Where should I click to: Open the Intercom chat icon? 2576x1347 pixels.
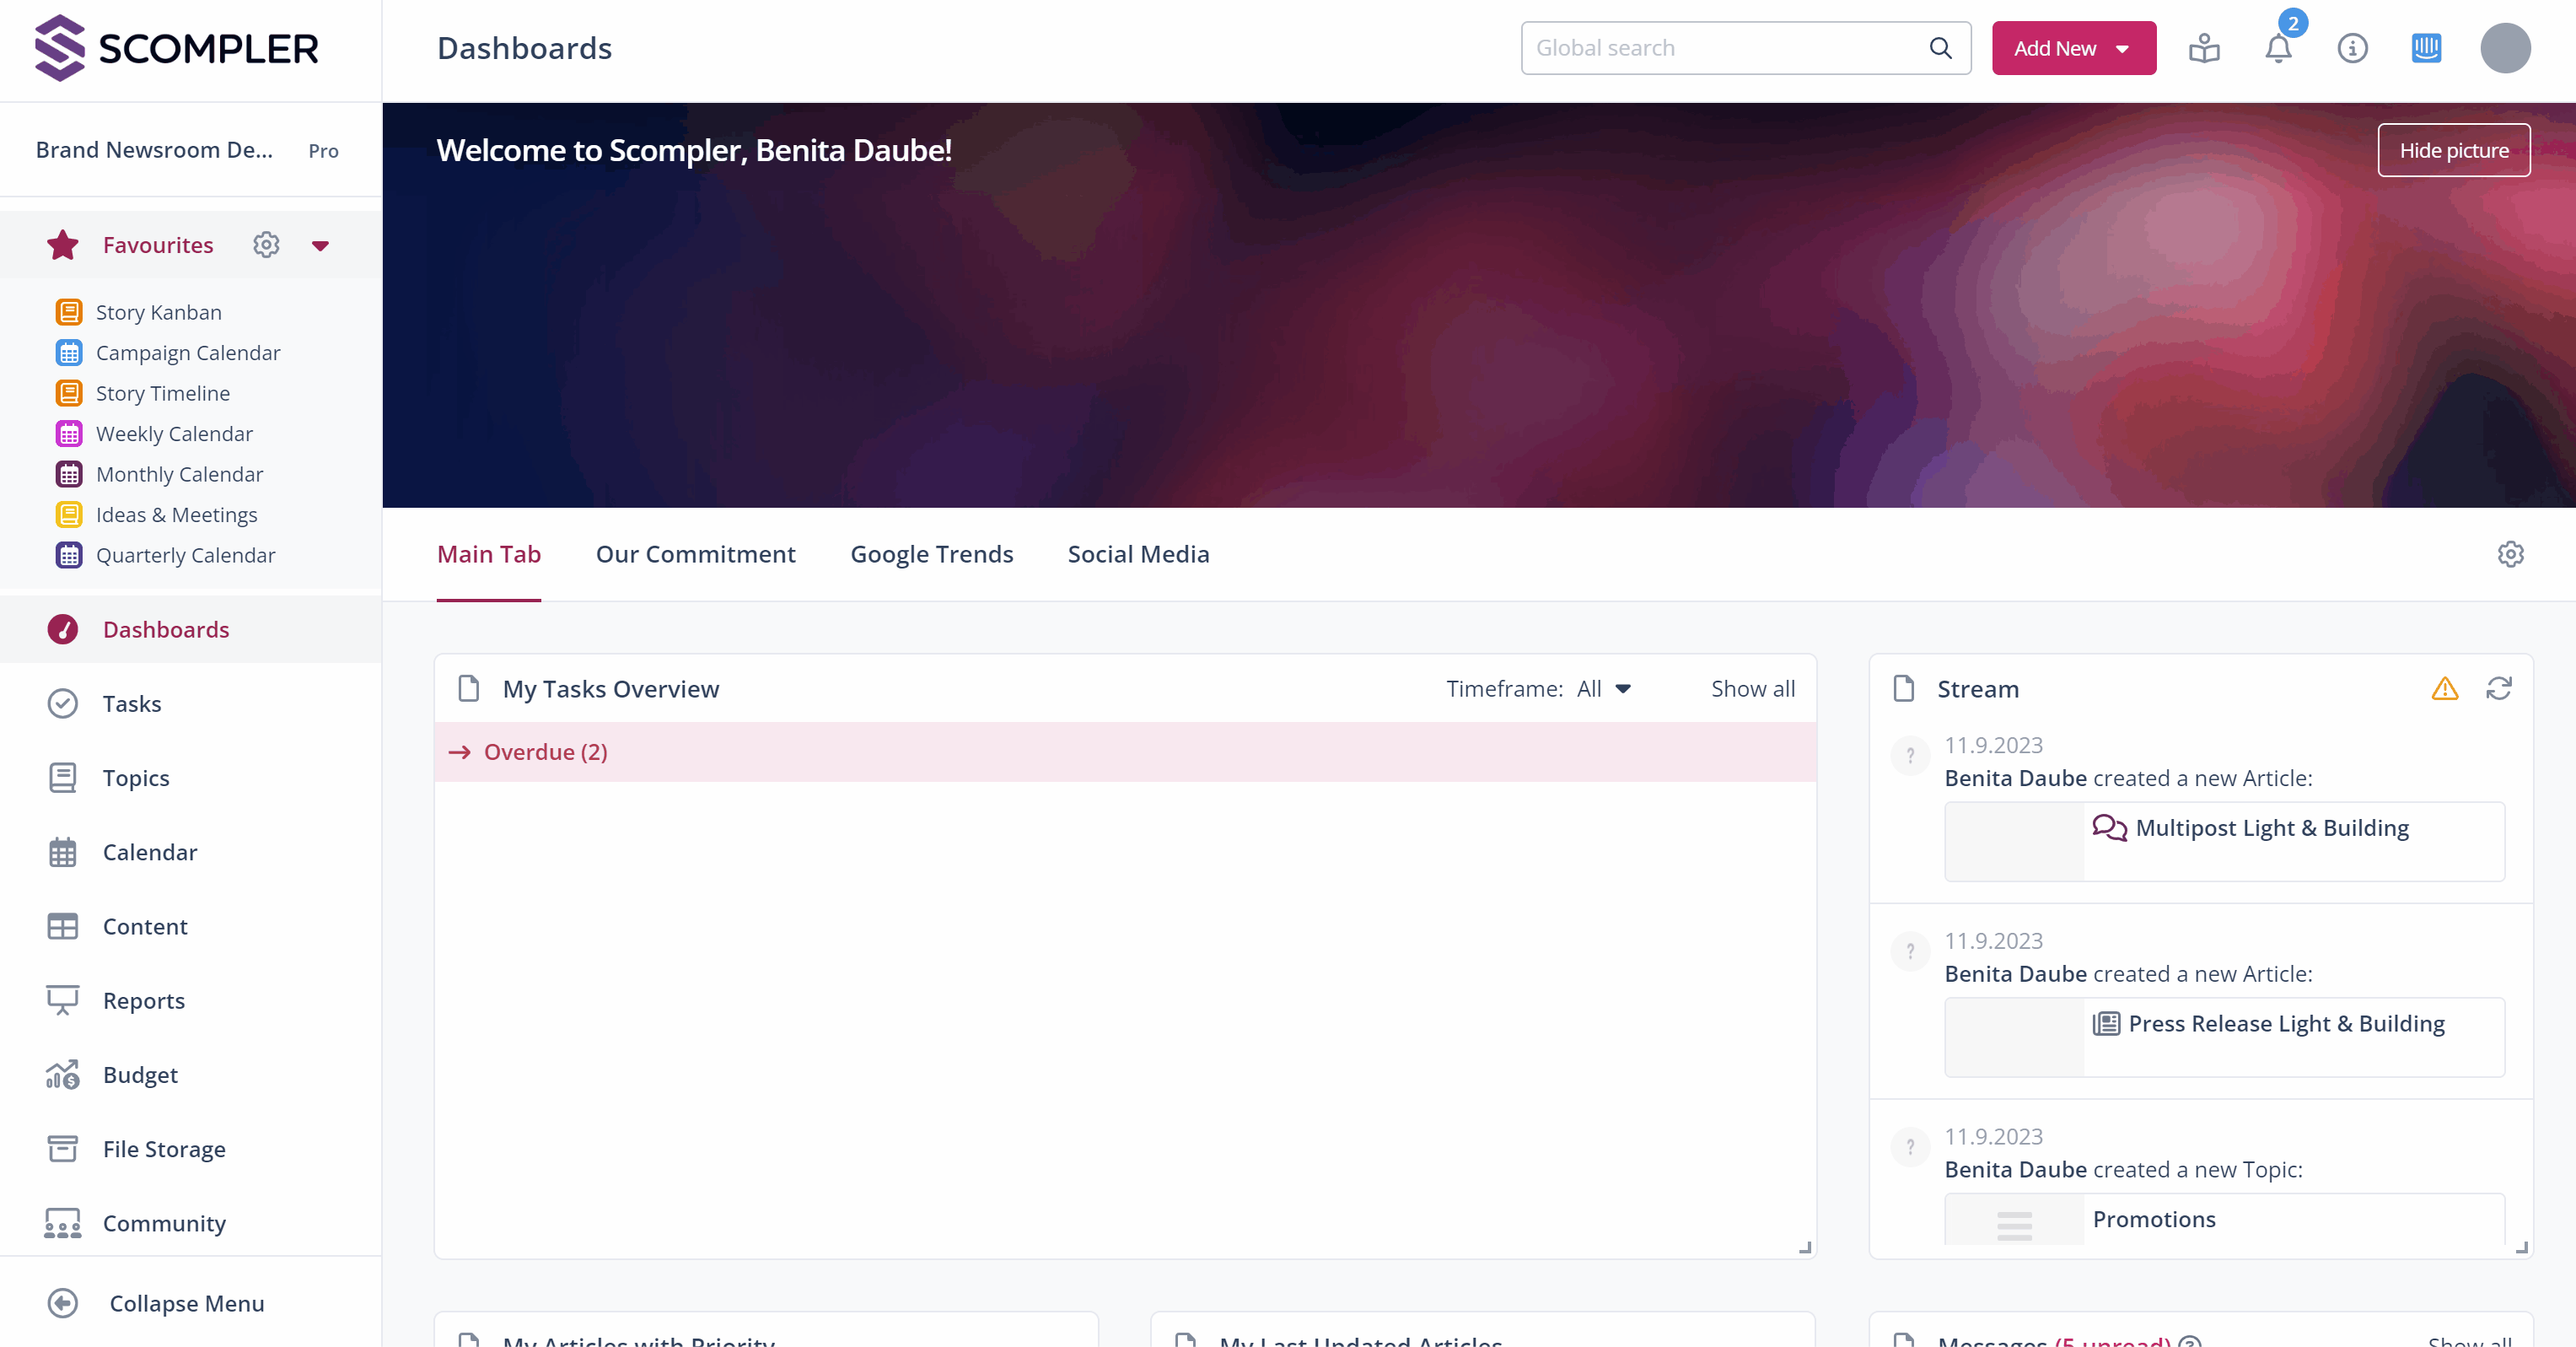tap(2425, 48)
